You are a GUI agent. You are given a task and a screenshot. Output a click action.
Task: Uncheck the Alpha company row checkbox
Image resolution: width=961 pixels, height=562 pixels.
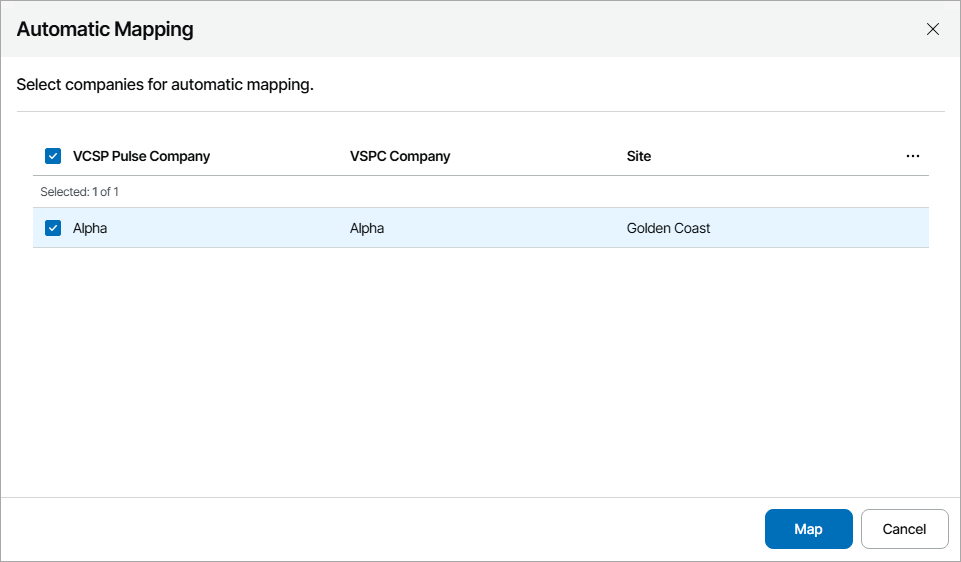pyautogui.click(x=53, y=228)
